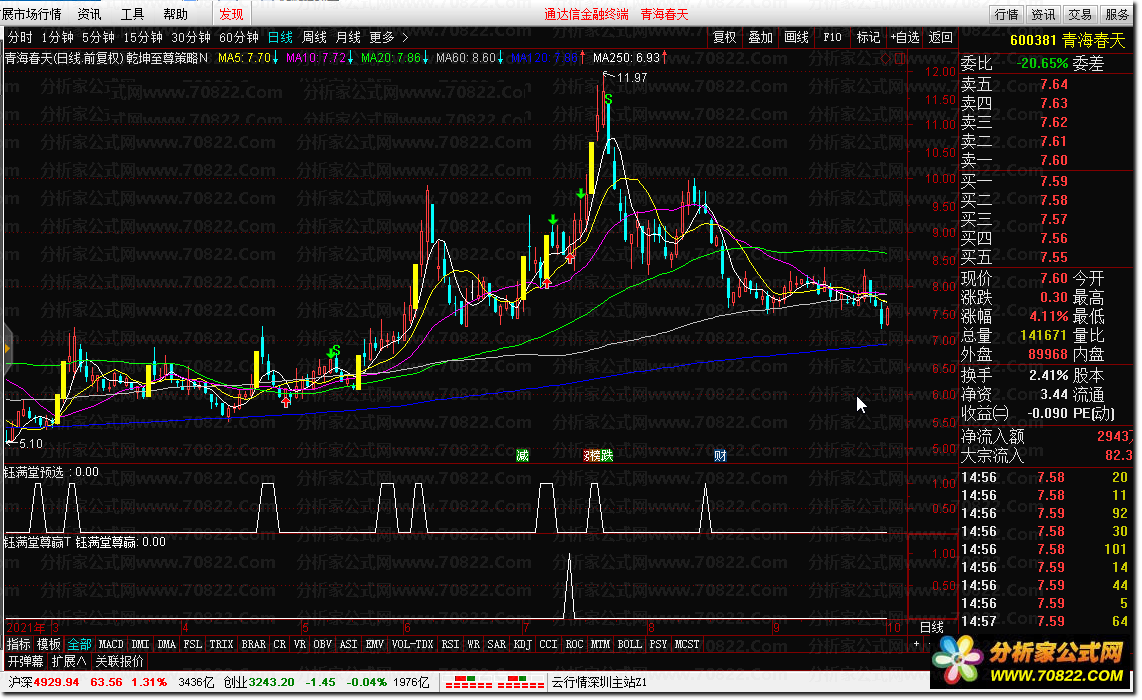Open the 资讯 menu in top-left

coord(90,14)
